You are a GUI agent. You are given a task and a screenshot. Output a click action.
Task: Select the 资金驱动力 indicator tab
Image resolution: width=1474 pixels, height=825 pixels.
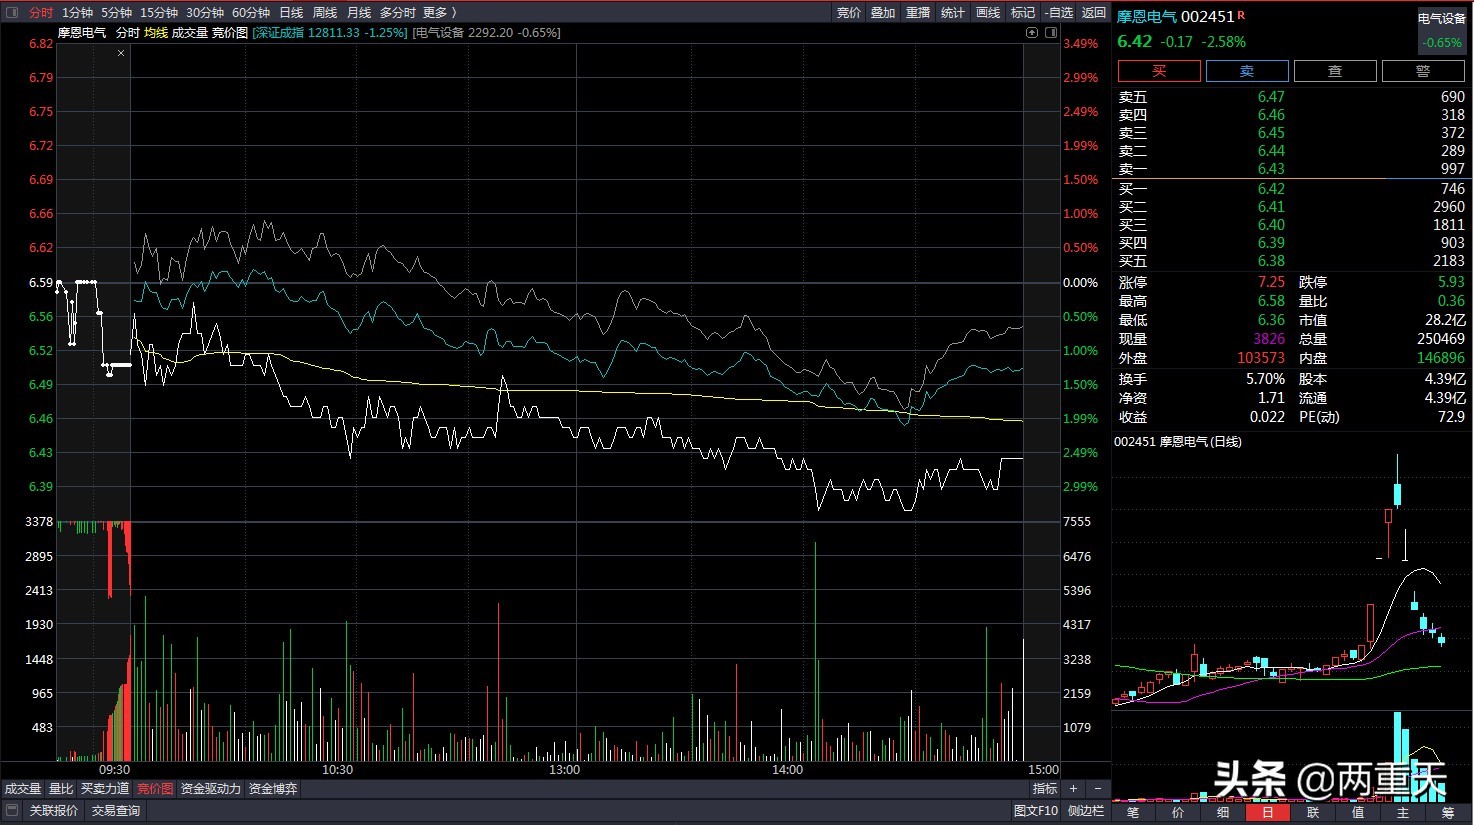[211, 789]
